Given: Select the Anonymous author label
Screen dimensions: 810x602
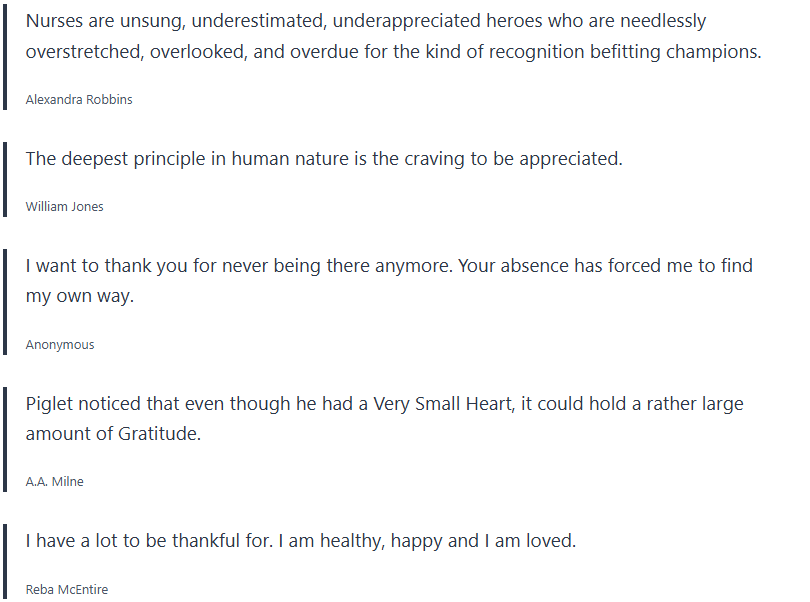Looking at the screenshot, I should pyautogui.click(x=60, y=344).
